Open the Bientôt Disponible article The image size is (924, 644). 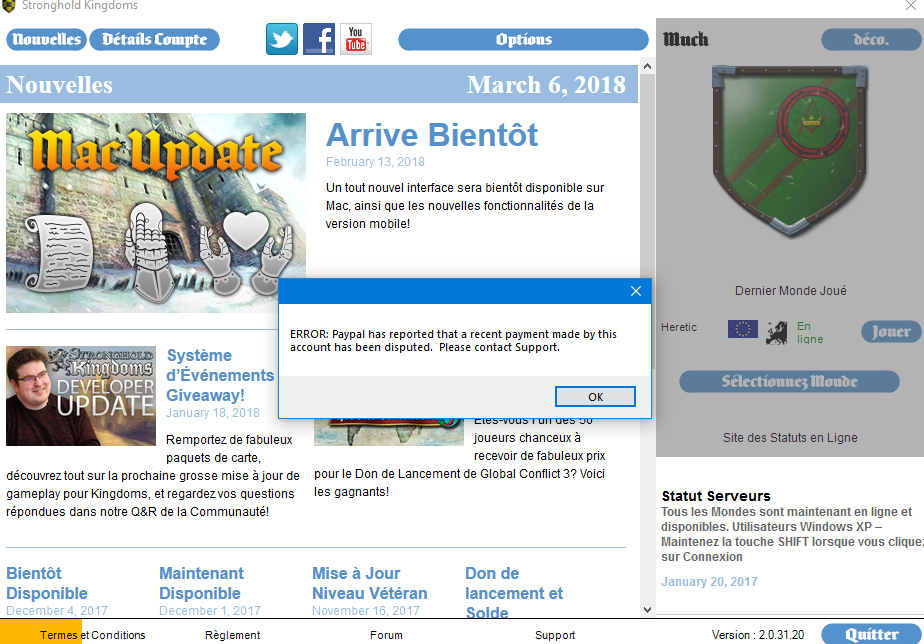[47, 583]
